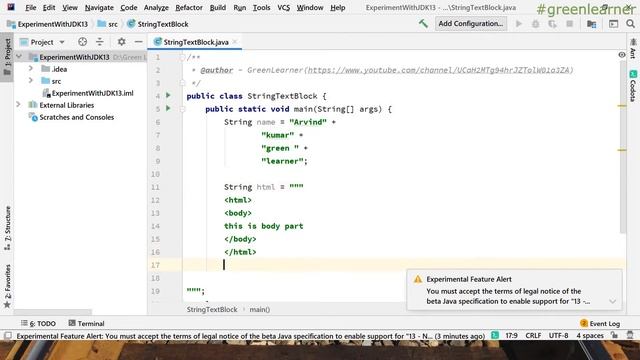
Task: Run class from gutter arrow on line 4
Action: [168, 95]
